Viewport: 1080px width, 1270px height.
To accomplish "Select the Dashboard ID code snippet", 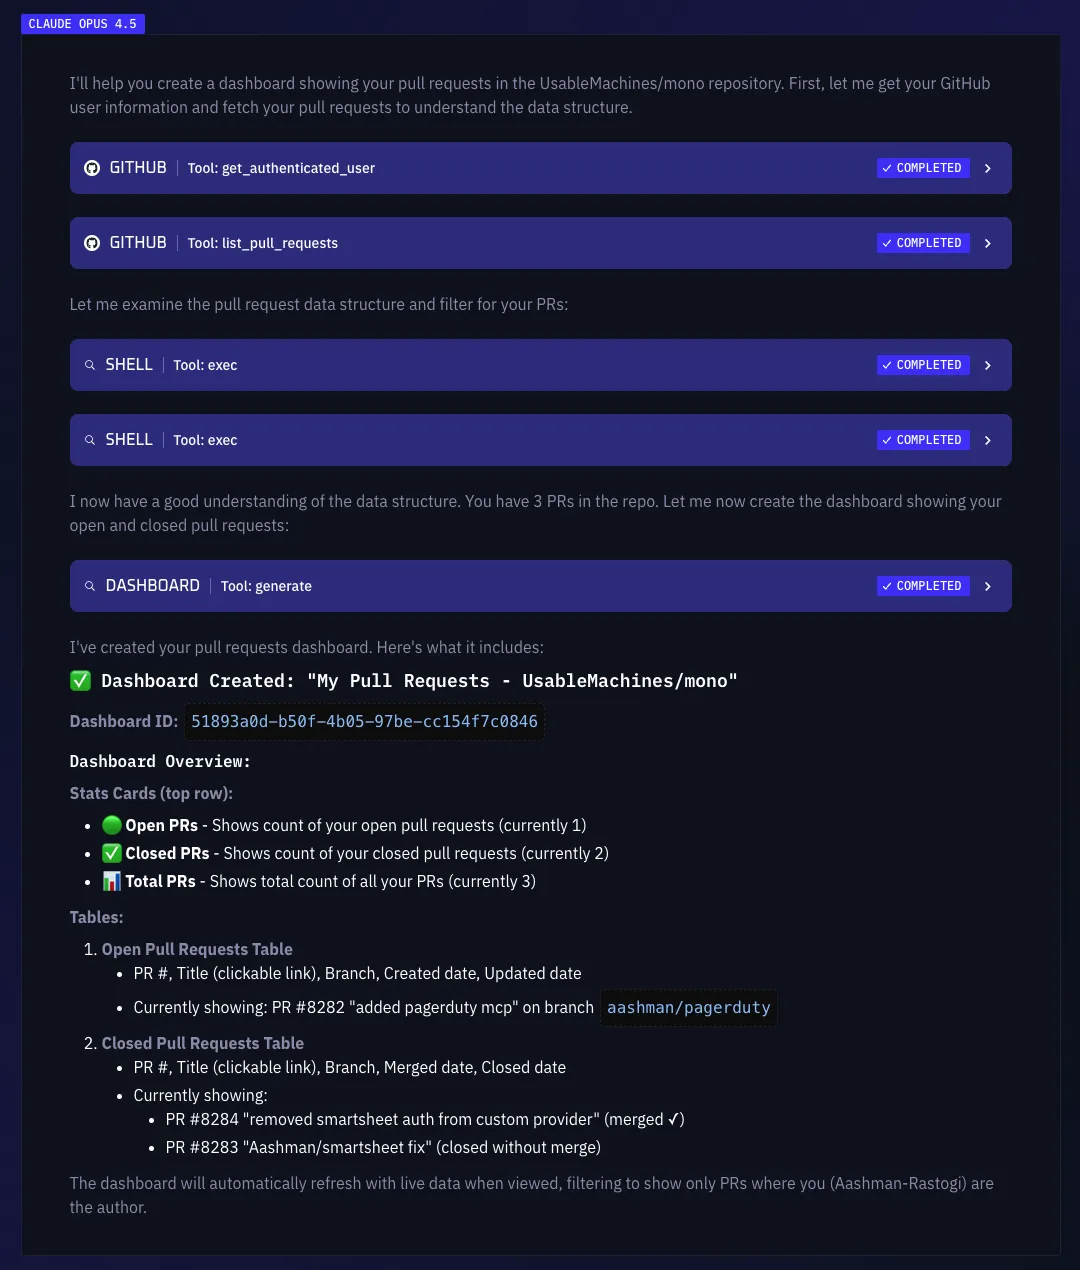I will tap(364, 721).
